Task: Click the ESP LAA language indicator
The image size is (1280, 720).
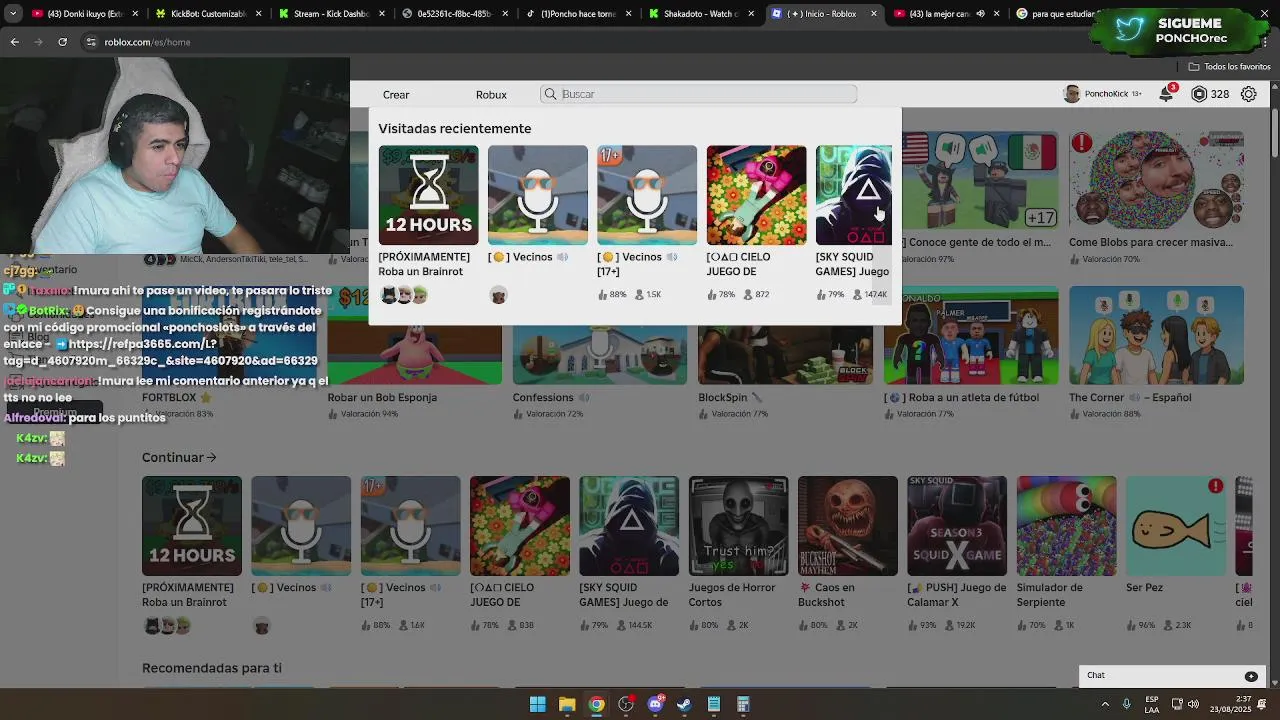Action: (x=1152, y=704)
